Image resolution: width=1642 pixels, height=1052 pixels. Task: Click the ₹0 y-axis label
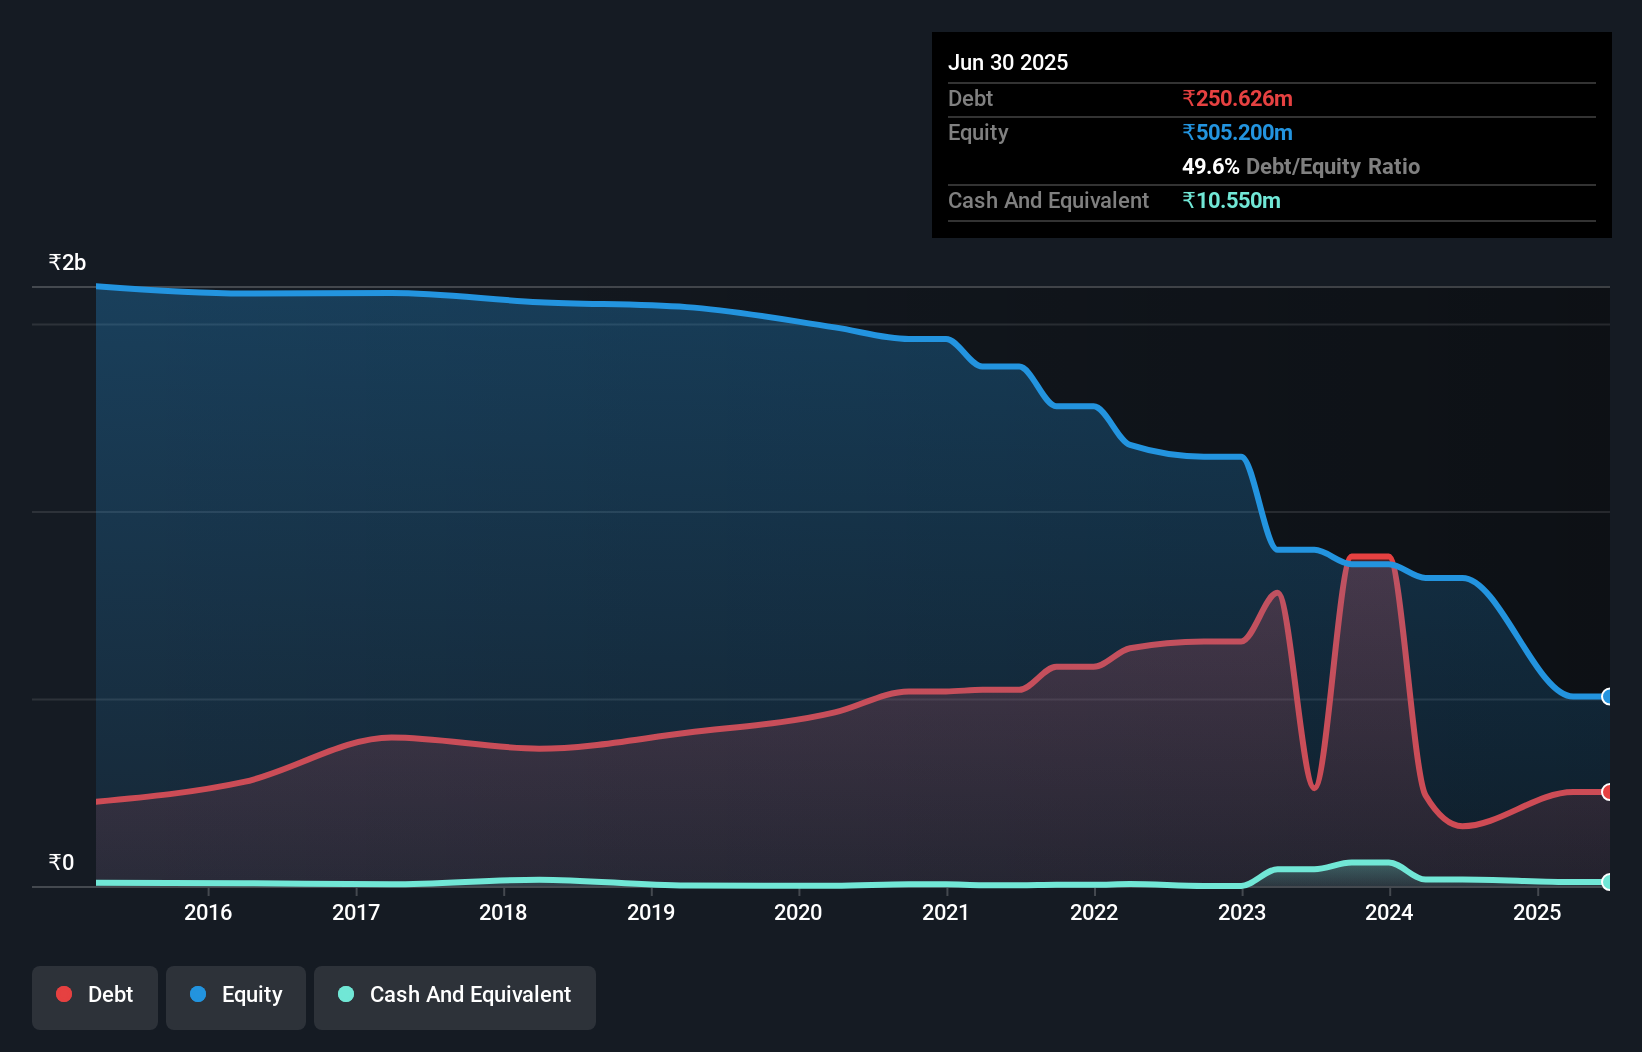pos(61,862)
